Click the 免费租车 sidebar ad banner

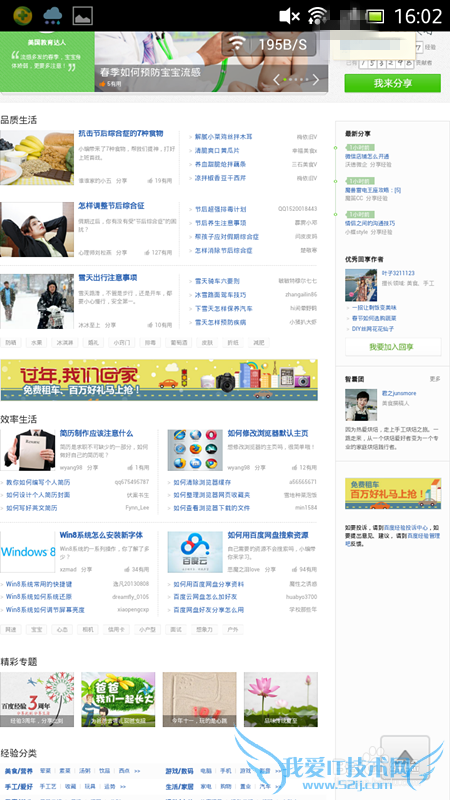pos(393,493)
